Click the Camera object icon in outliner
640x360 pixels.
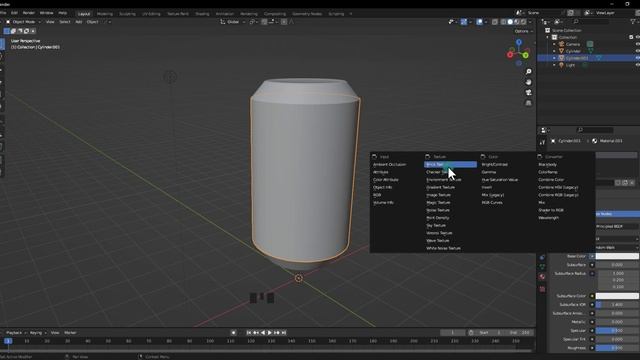(562, 44)
